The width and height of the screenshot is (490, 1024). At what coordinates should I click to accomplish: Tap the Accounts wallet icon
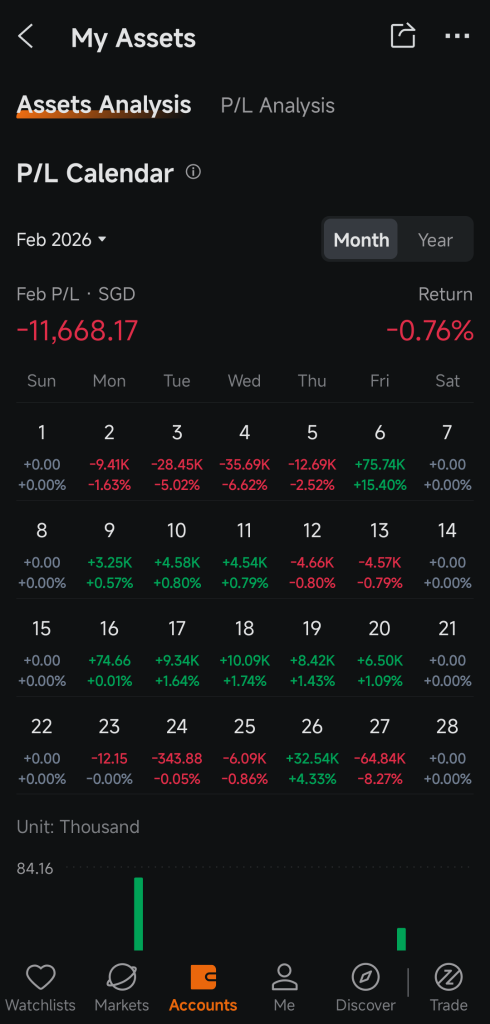pyautogui.click(x=203, y=978)
